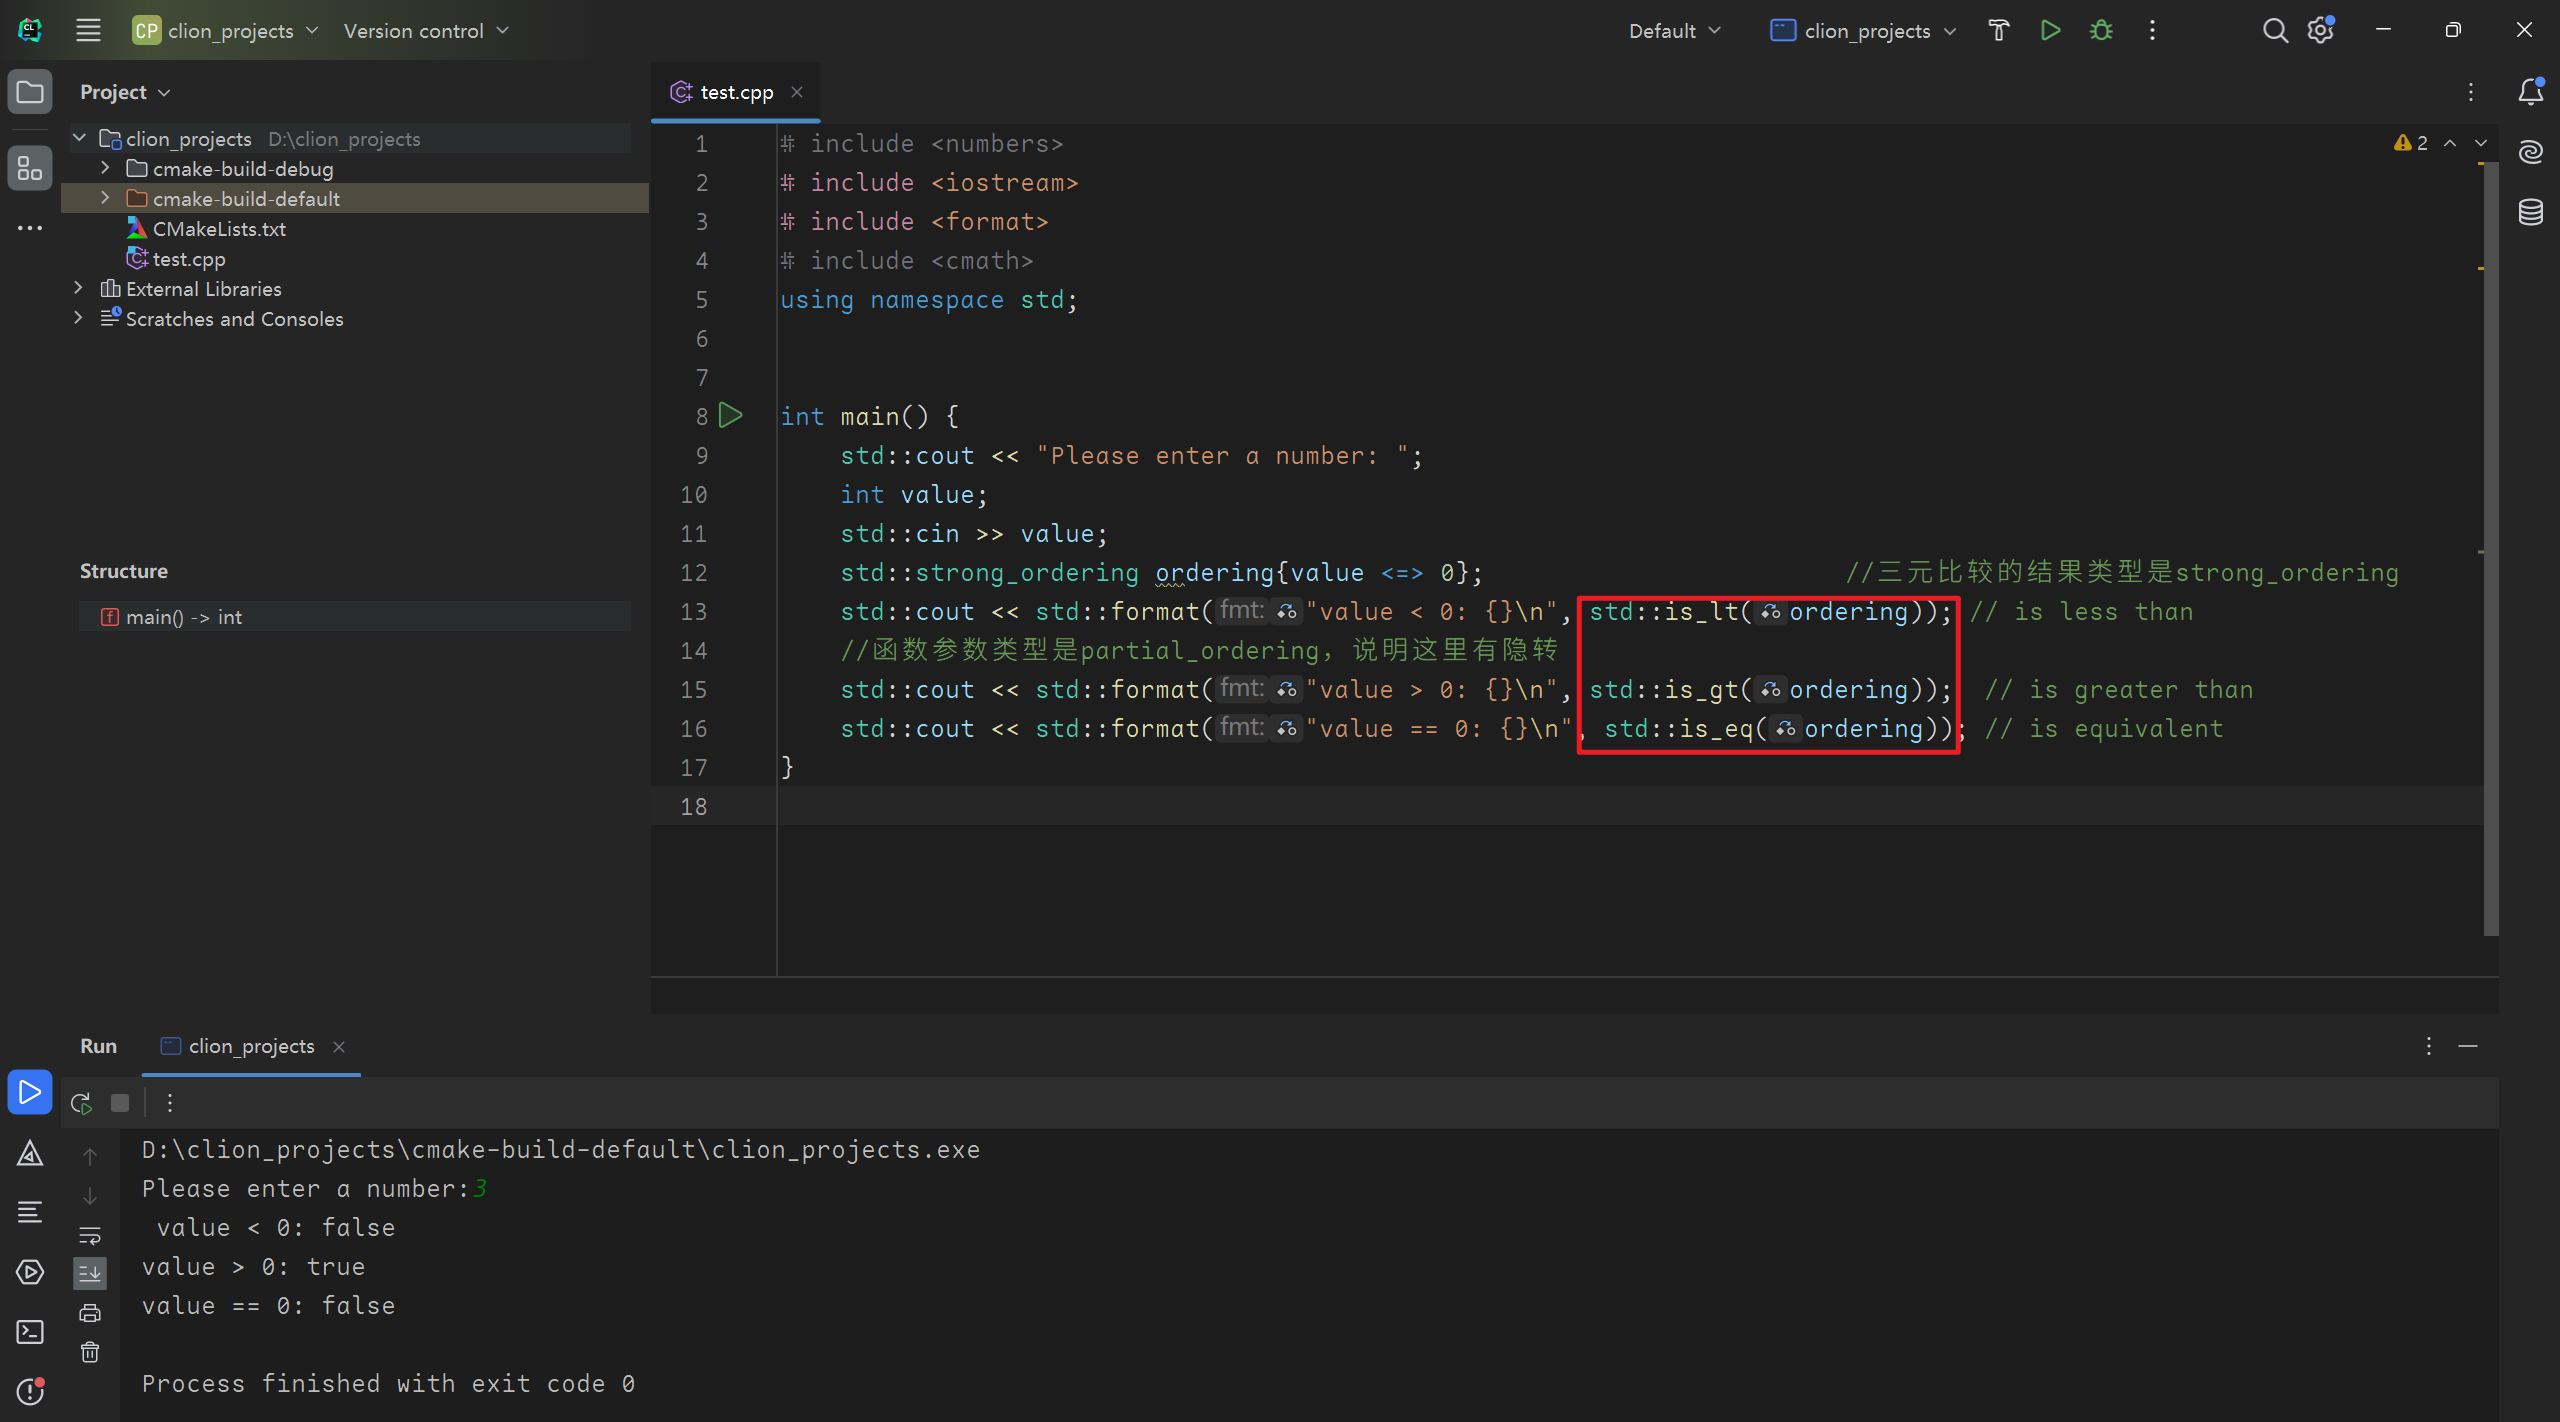Screen dimensions: 2560x1422
Task: Select the test.cpp editor tab
Action: coord(735,92)
